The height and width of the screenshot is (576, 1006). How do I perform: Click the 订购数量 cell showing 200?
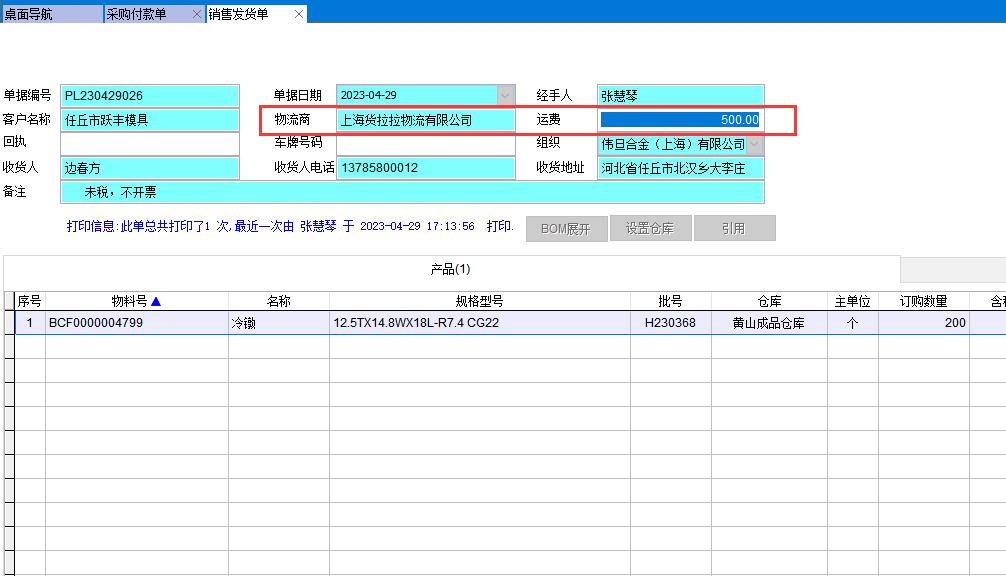pos(923,323)
